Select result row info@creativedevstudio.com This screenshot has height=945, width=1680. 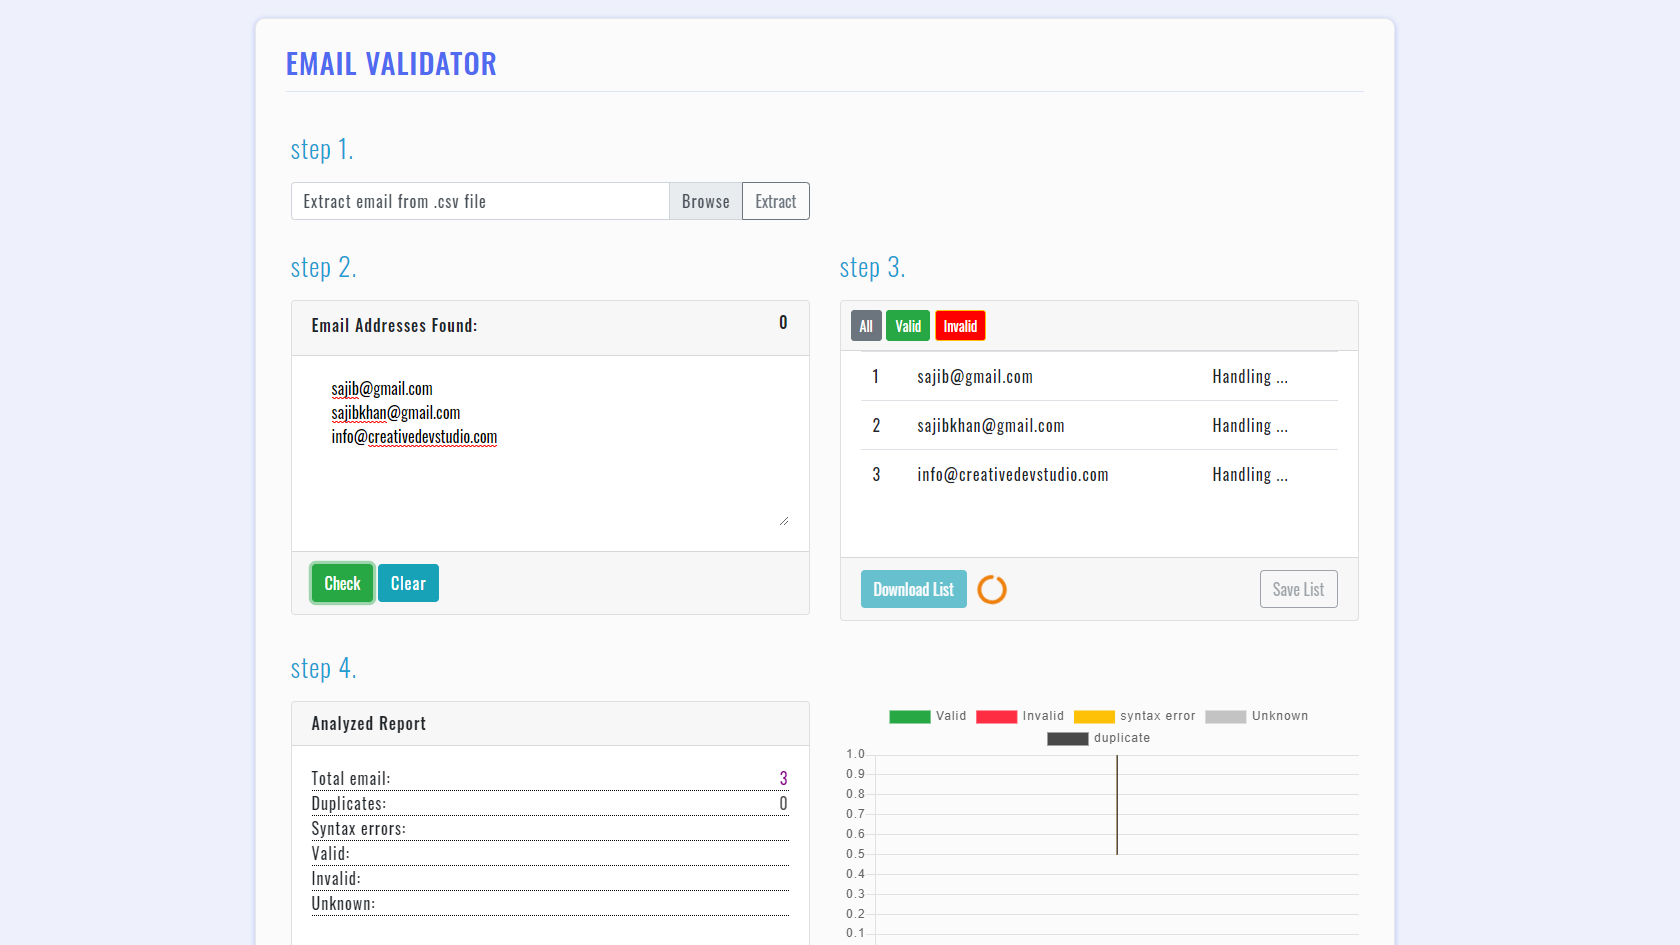tap(1099, 474)
